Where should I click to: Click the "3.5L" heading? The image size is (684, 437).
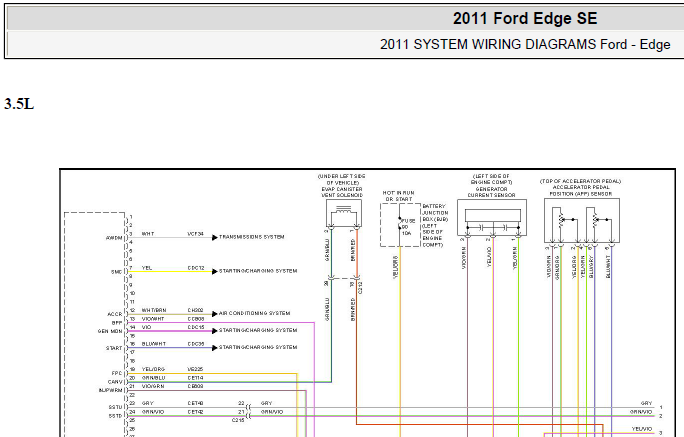click(19, 104)
